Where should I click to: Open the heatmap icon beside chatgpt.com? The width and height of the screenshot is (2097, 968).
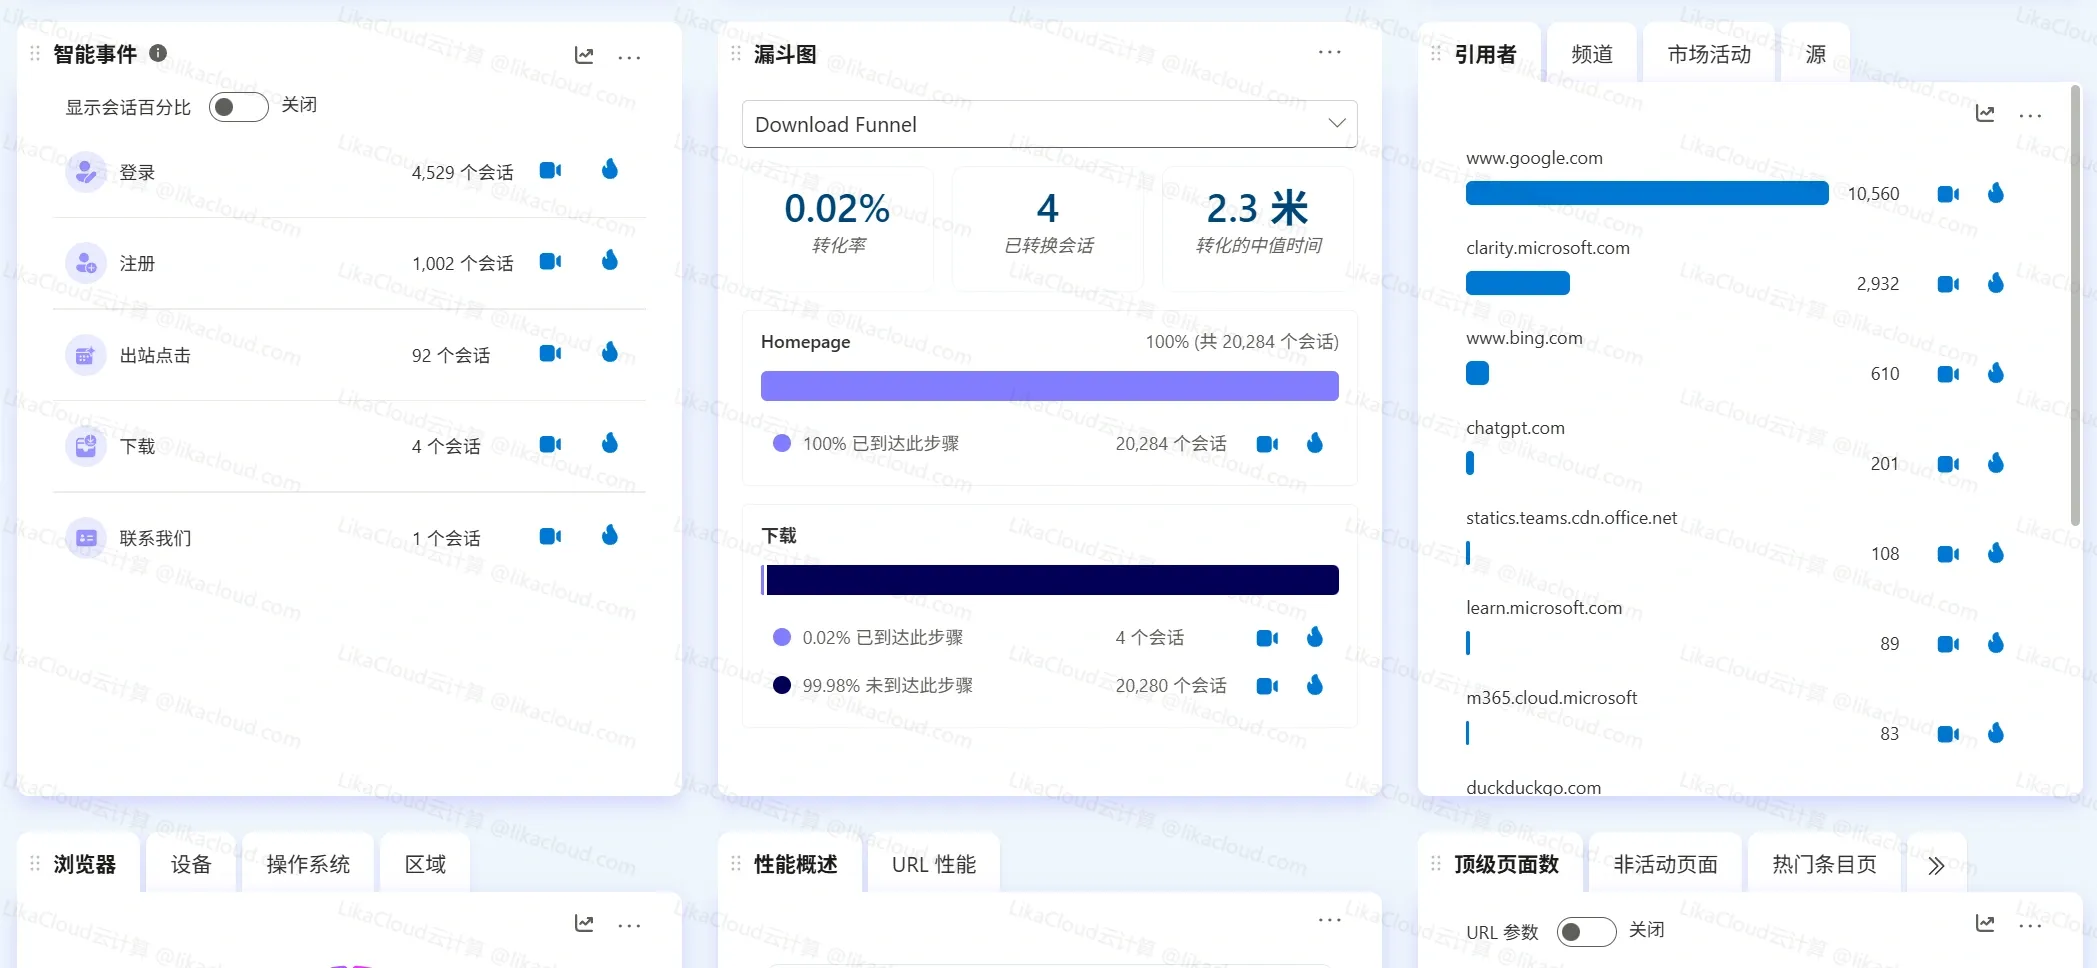[1996, 463]
